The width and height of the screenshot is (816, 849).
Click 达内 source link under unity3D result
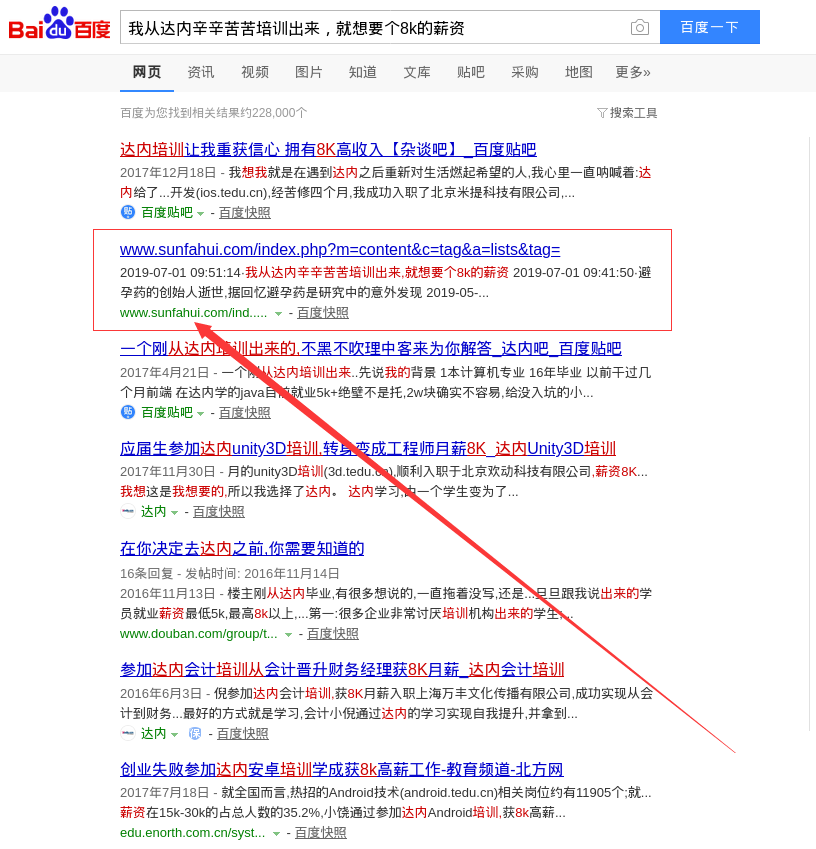154,512
